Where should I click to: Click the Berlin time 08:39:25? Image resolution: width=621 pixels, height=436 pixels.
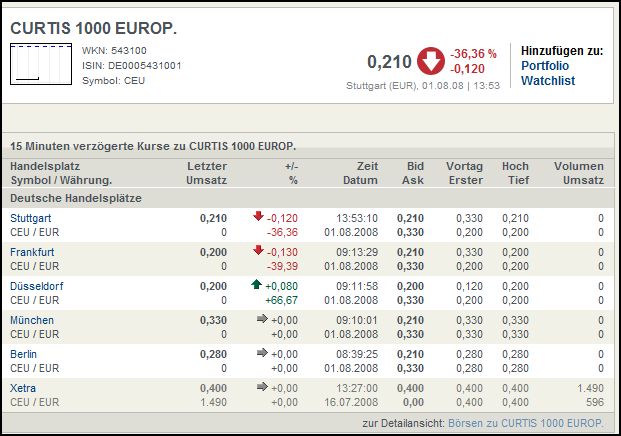pos(357,355)
